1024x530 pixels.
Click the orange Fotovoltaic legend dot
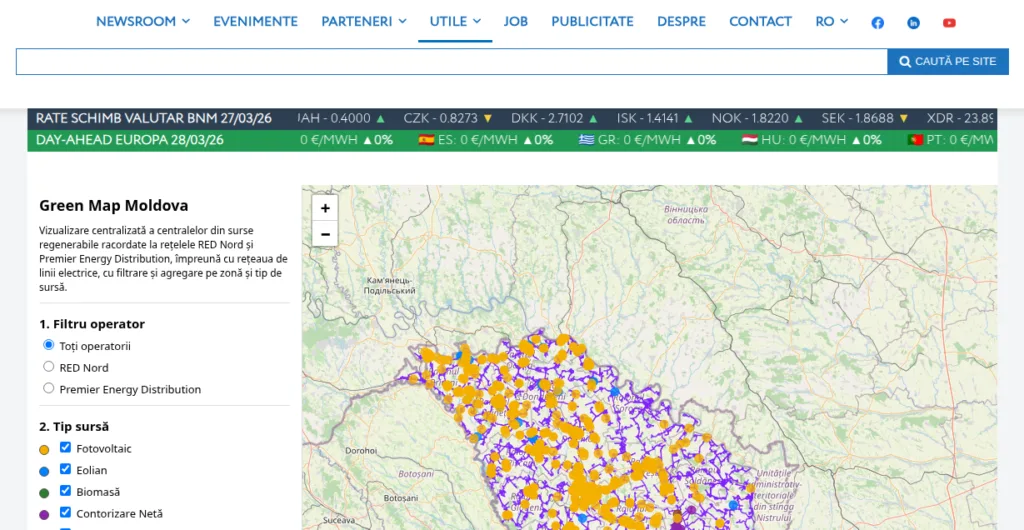pyautogui.click(x=44, y=450)
